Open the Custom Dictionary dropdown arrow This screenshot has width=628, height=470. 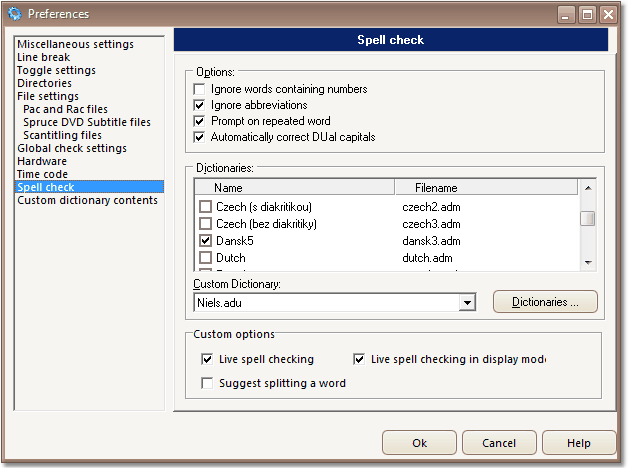coord(467,303)
